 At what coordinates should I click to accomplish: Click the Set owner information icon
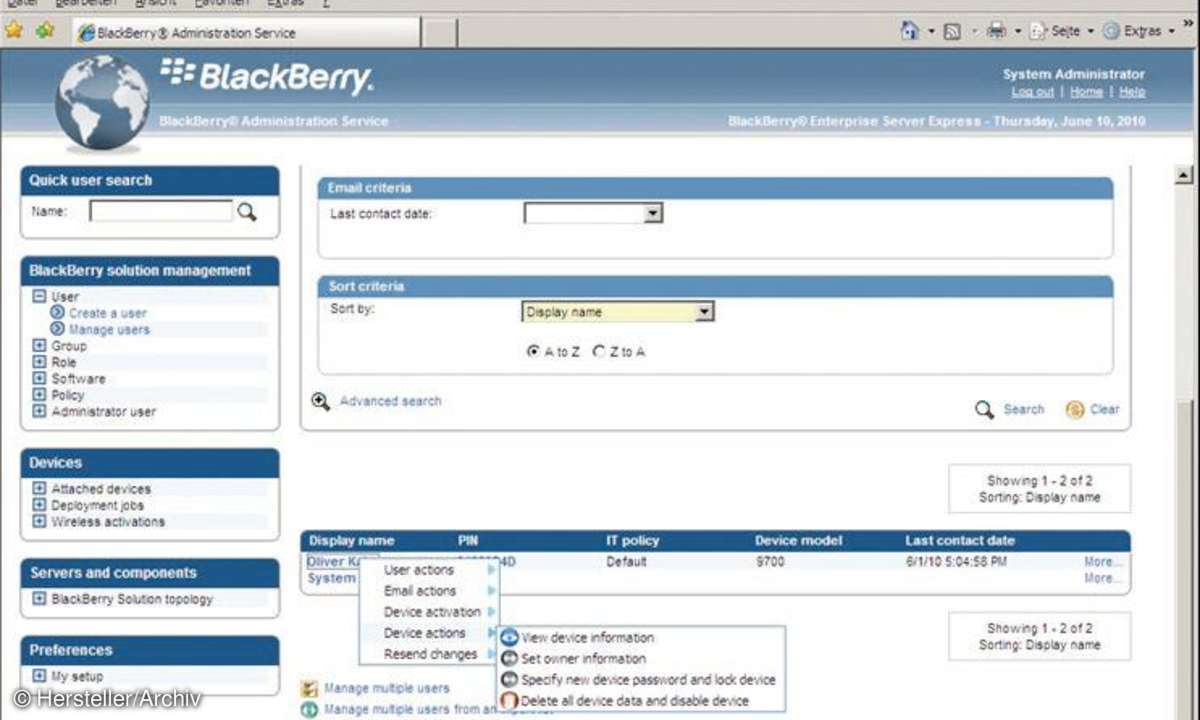click(x=510, y=658)
